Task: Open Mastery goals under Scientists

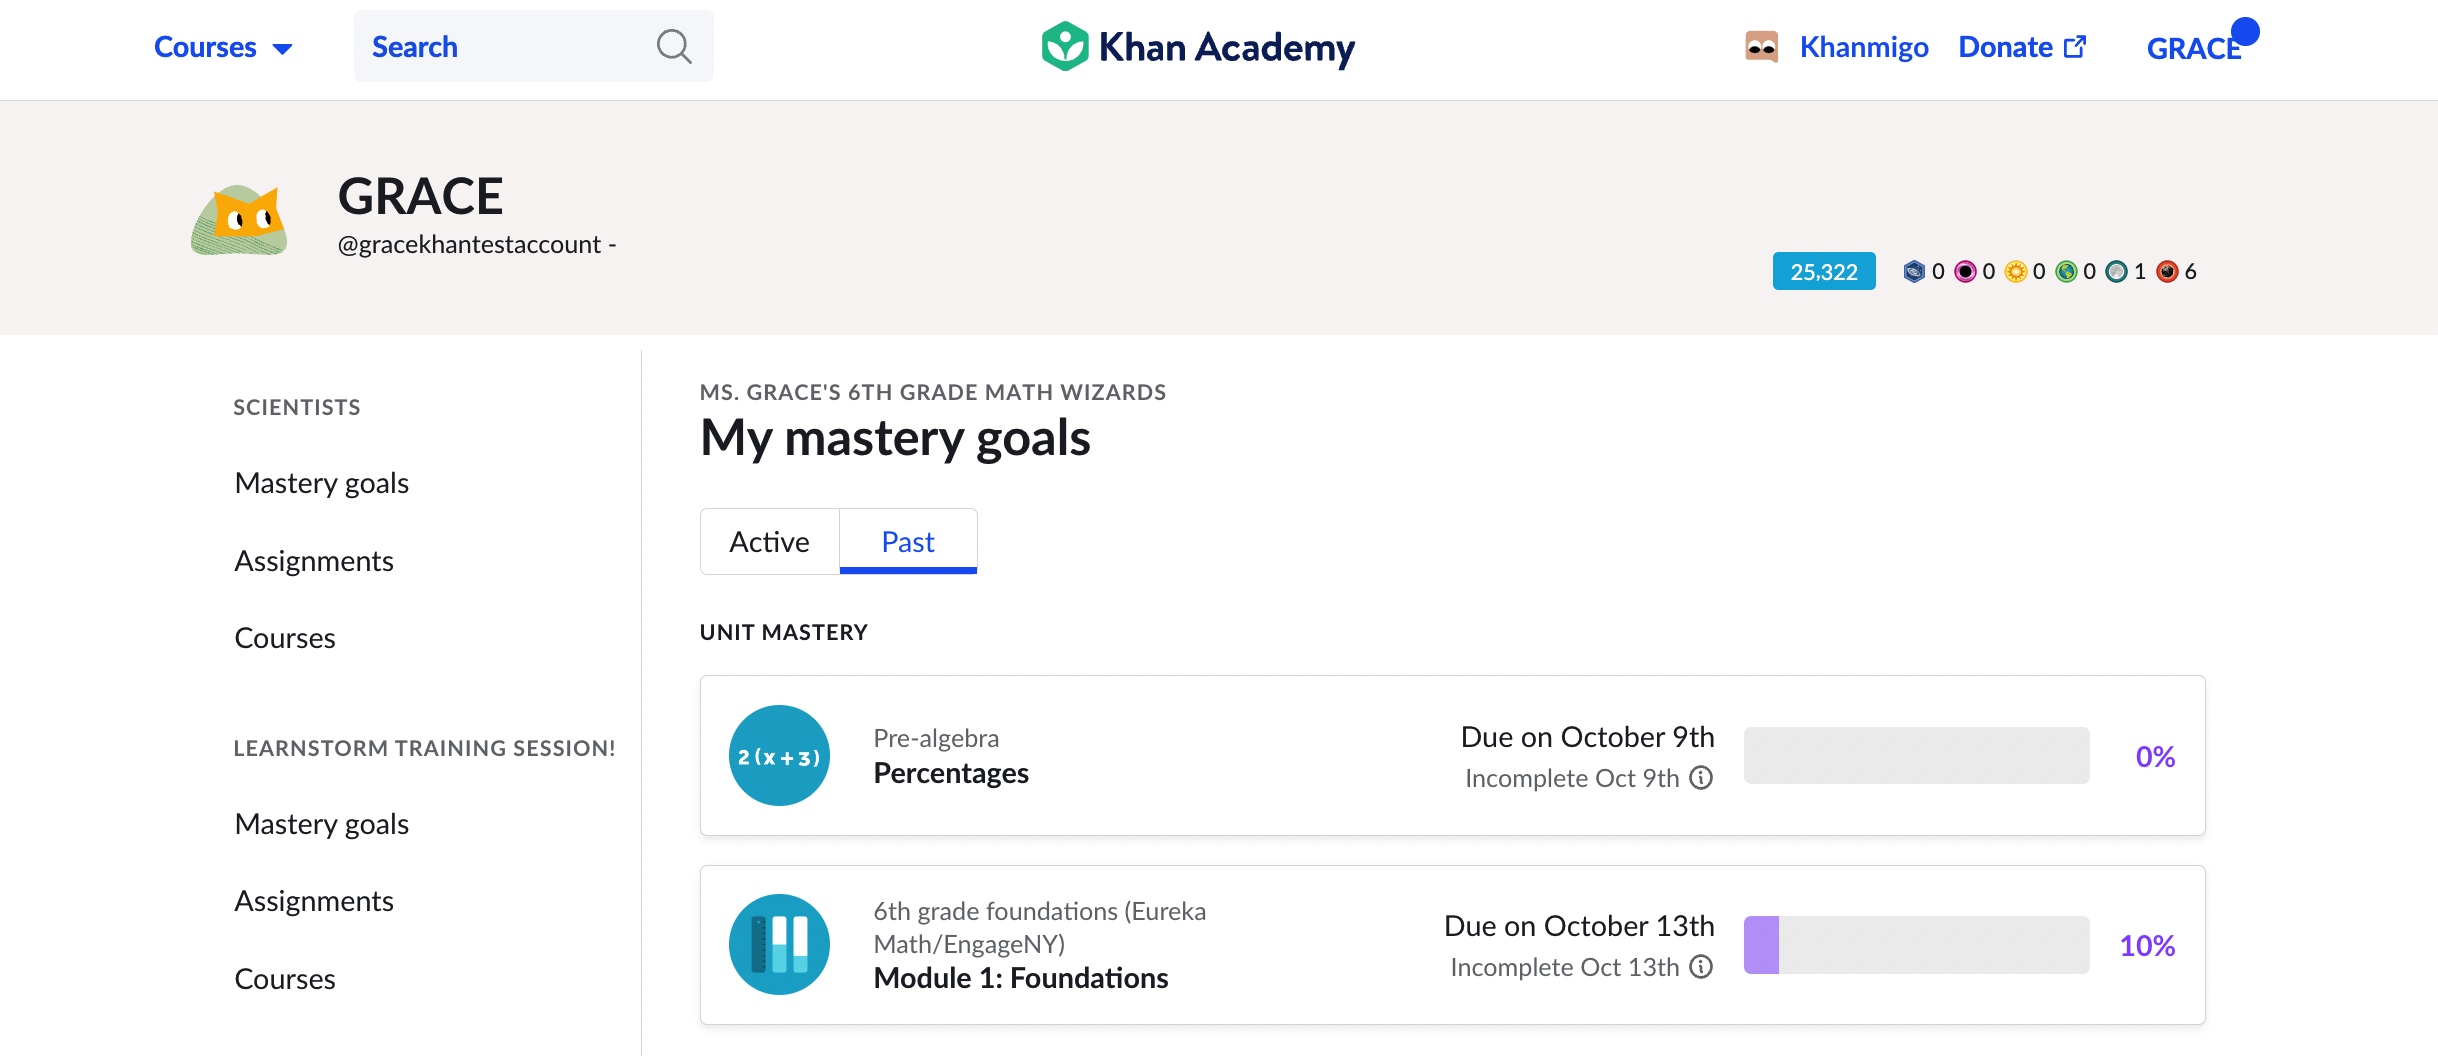Action: tap(321, 482)
